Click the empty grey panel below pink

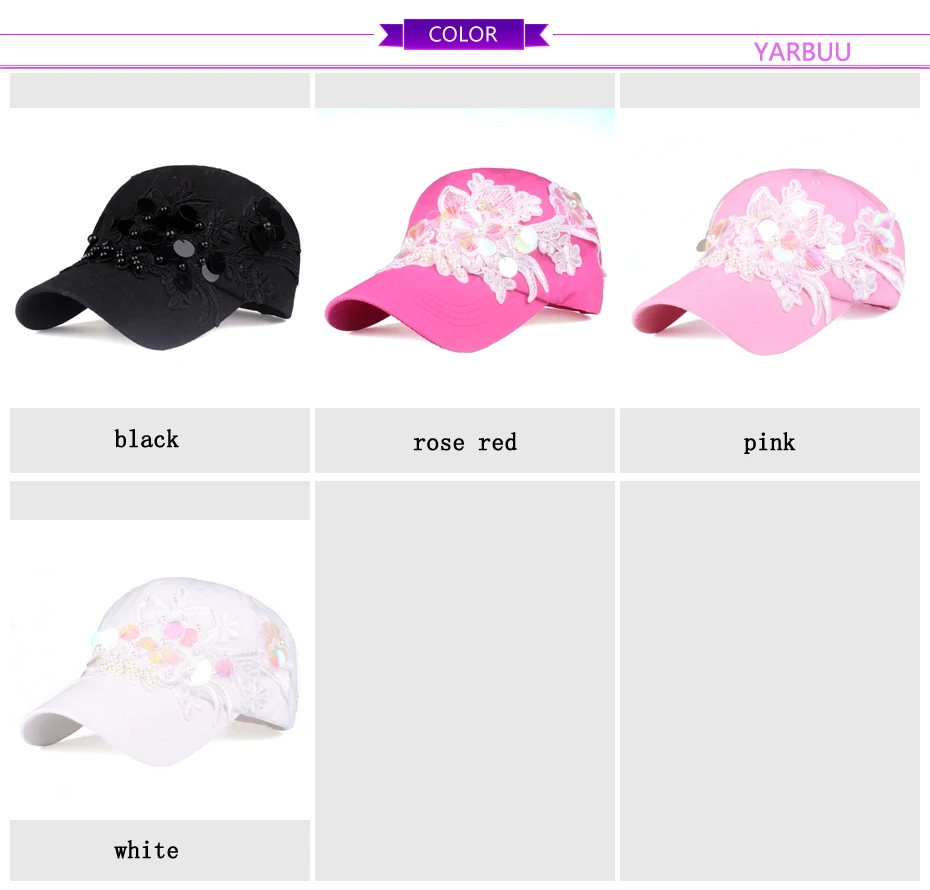click(x=769, y=681)
